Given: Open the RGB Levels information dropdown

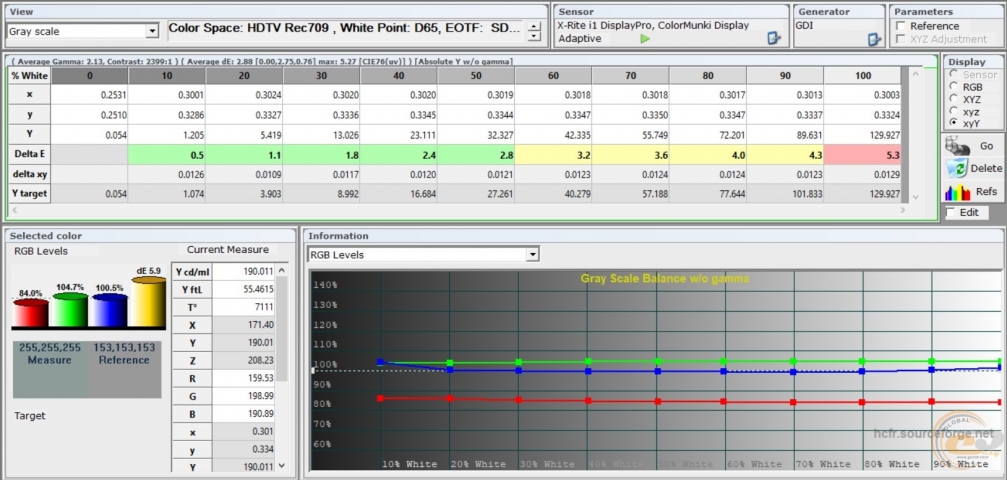Looking at the screenshot, I should pyautogui.click(x=532, y=255).
